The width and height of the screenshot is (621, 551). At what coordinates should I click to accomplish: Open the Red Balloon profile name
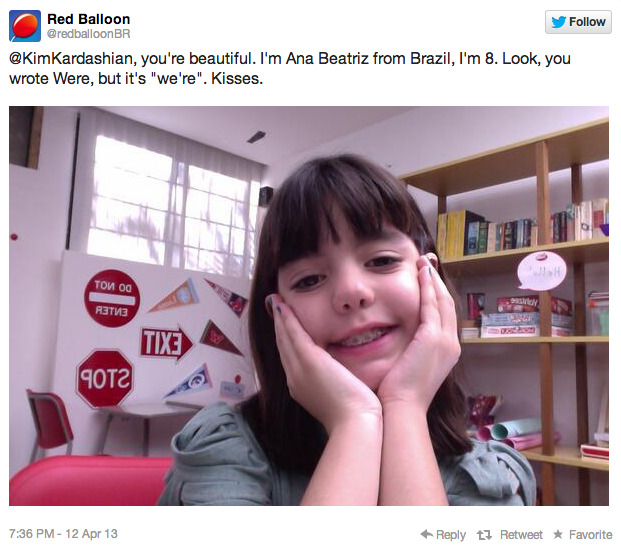pos(88,19)
